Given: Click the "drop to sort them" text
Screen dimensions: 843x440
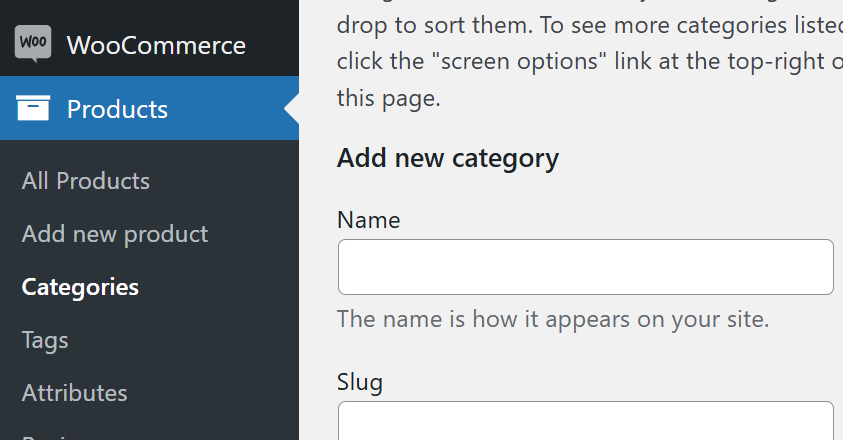Looking at the screenshot, I should [420, 22].
